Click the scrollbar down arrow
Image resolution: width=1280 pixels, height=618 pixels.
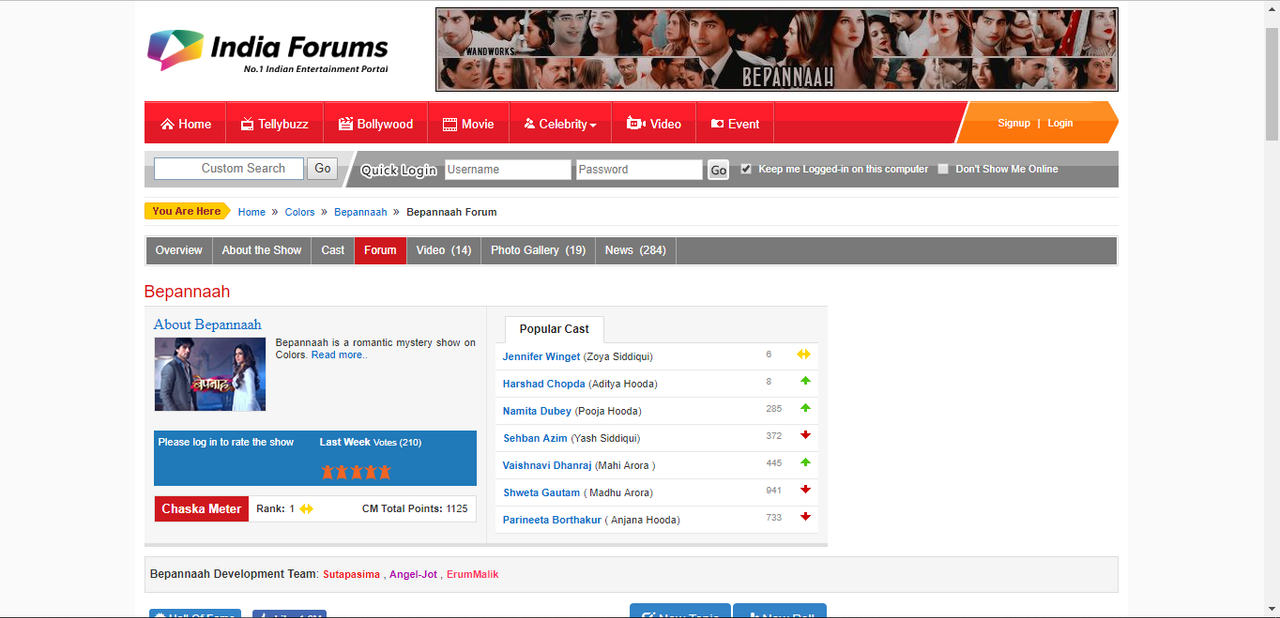point(1271,609)
